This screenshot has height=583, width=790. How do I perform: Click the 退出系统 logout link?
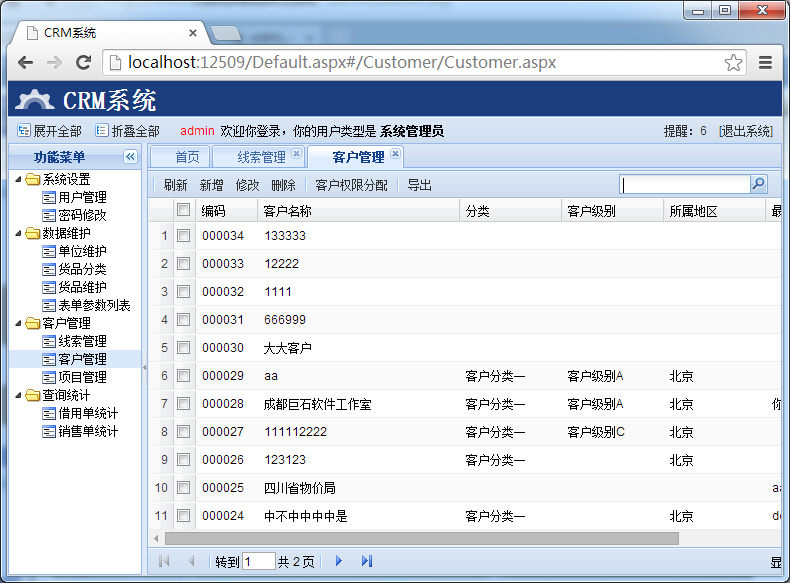click(746, 131)
